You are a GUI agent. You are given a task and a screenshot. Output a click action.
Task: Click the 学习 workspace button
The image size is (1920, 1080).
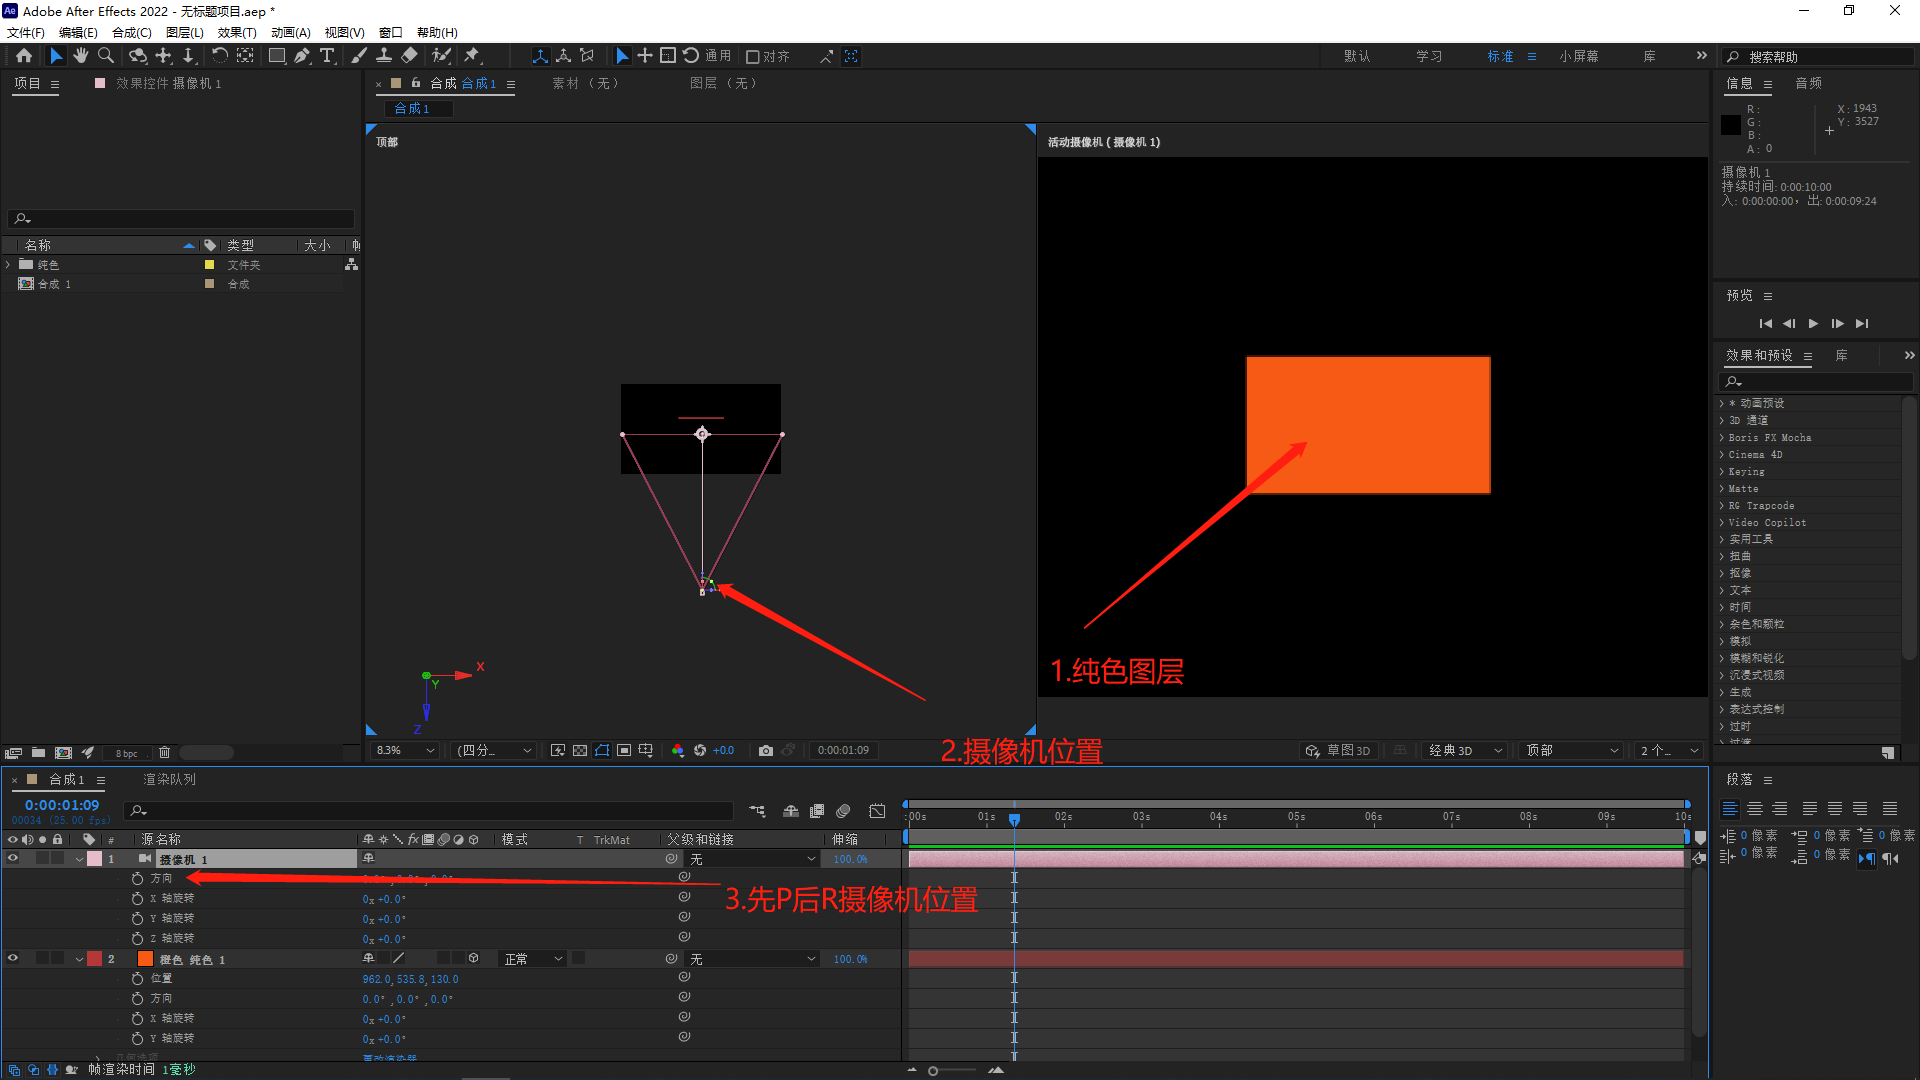click(1429, 56)
